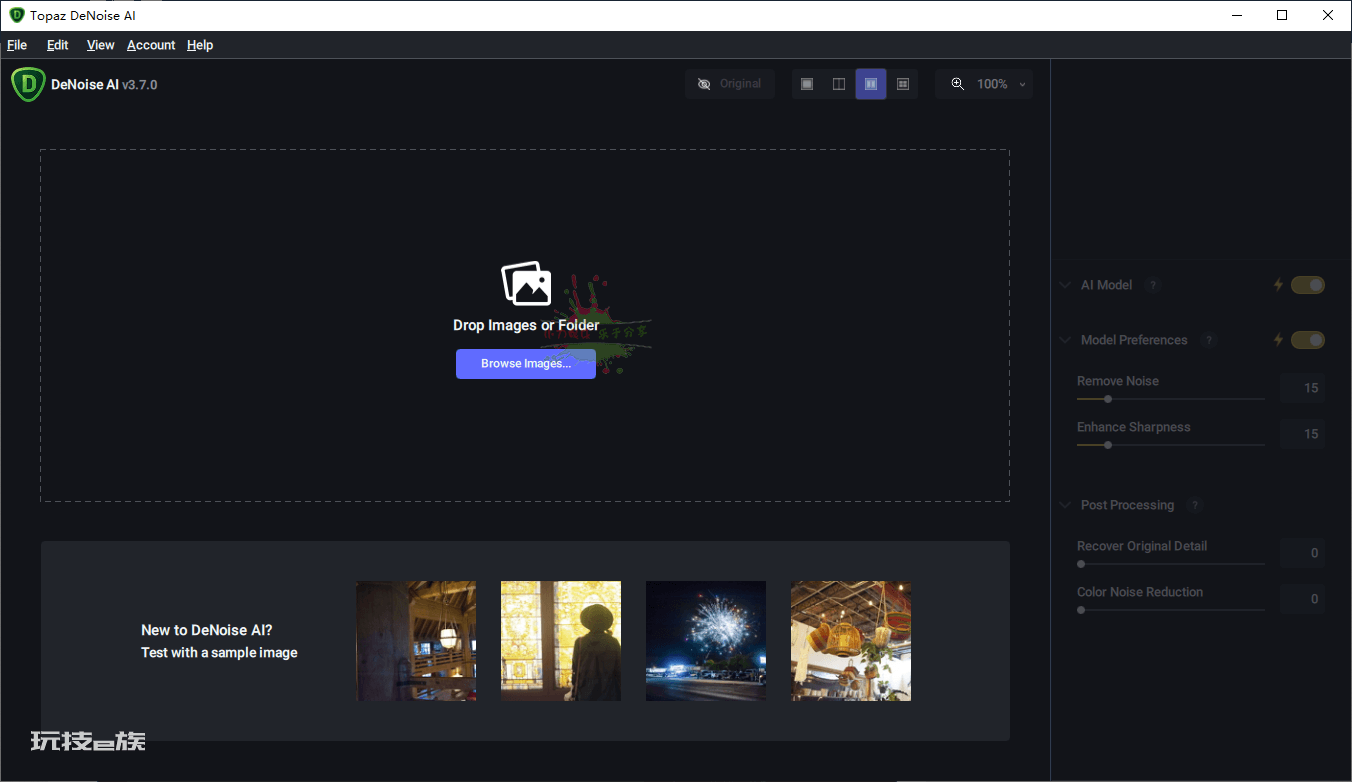Viewport: 1352px width, 782px height.
Task: Open the wicker lamps cafe sample image
Action: (x=851, y=641)
